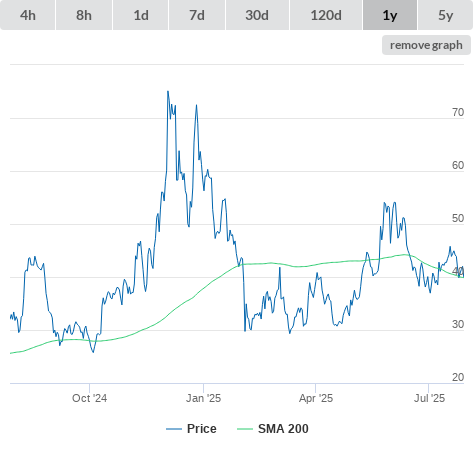Choose the 1d range tab

tap(141, 15)
